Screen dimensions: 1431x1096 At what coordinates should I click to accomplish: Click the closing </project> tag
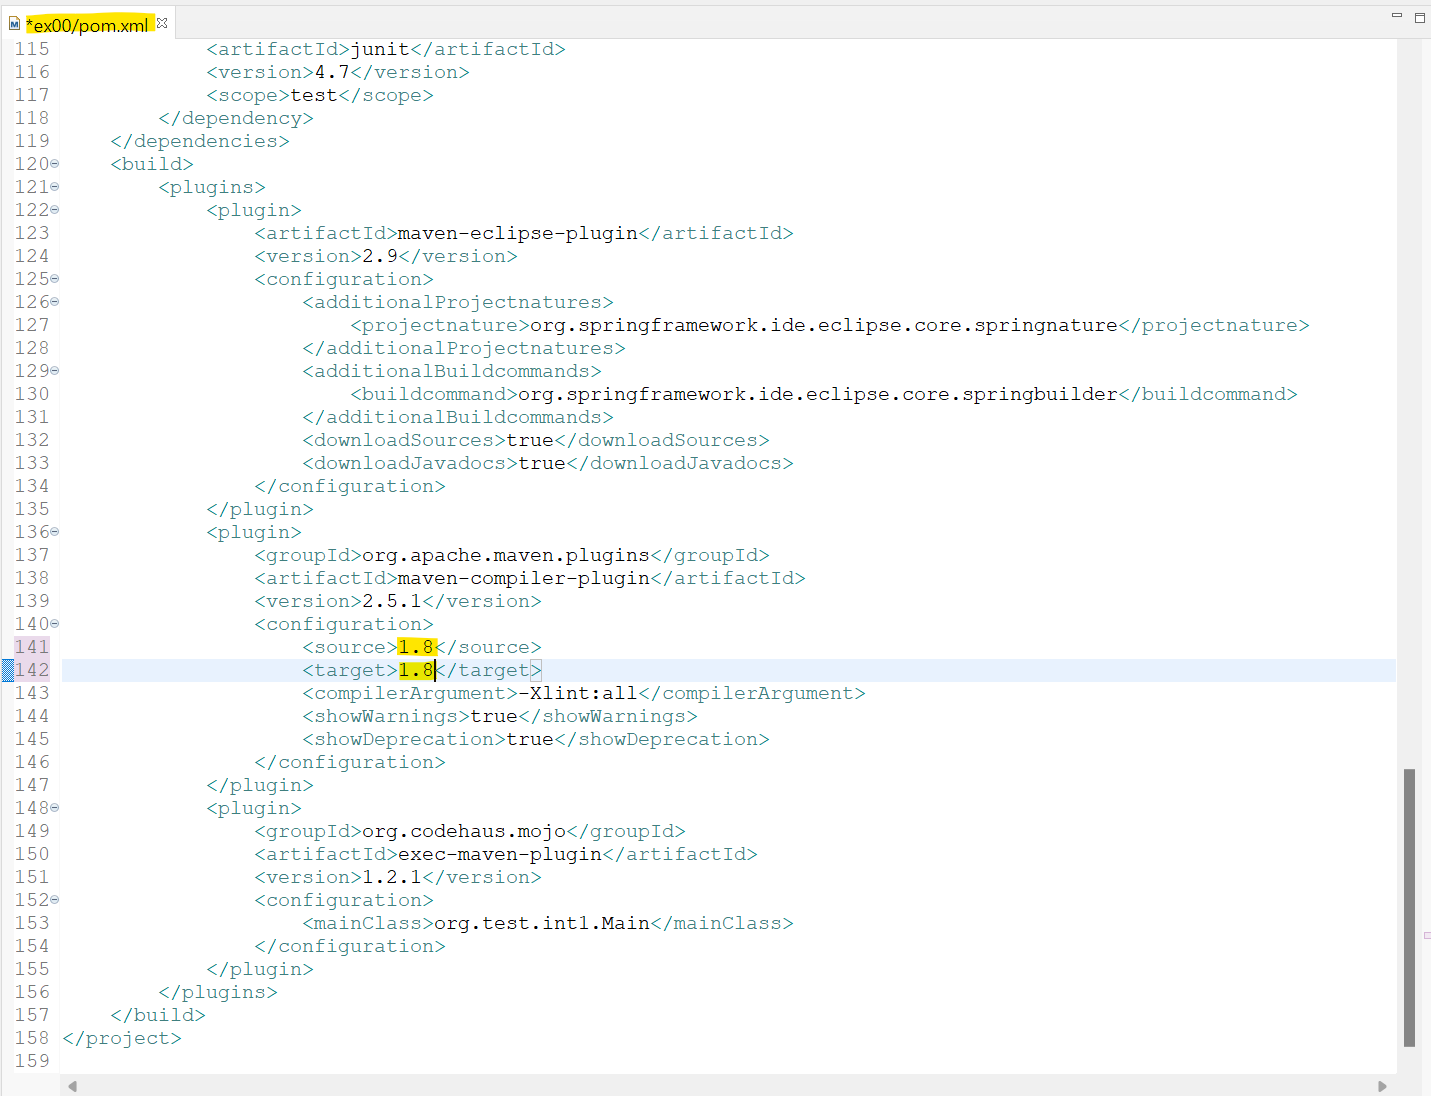click(x=122, y=1038)
